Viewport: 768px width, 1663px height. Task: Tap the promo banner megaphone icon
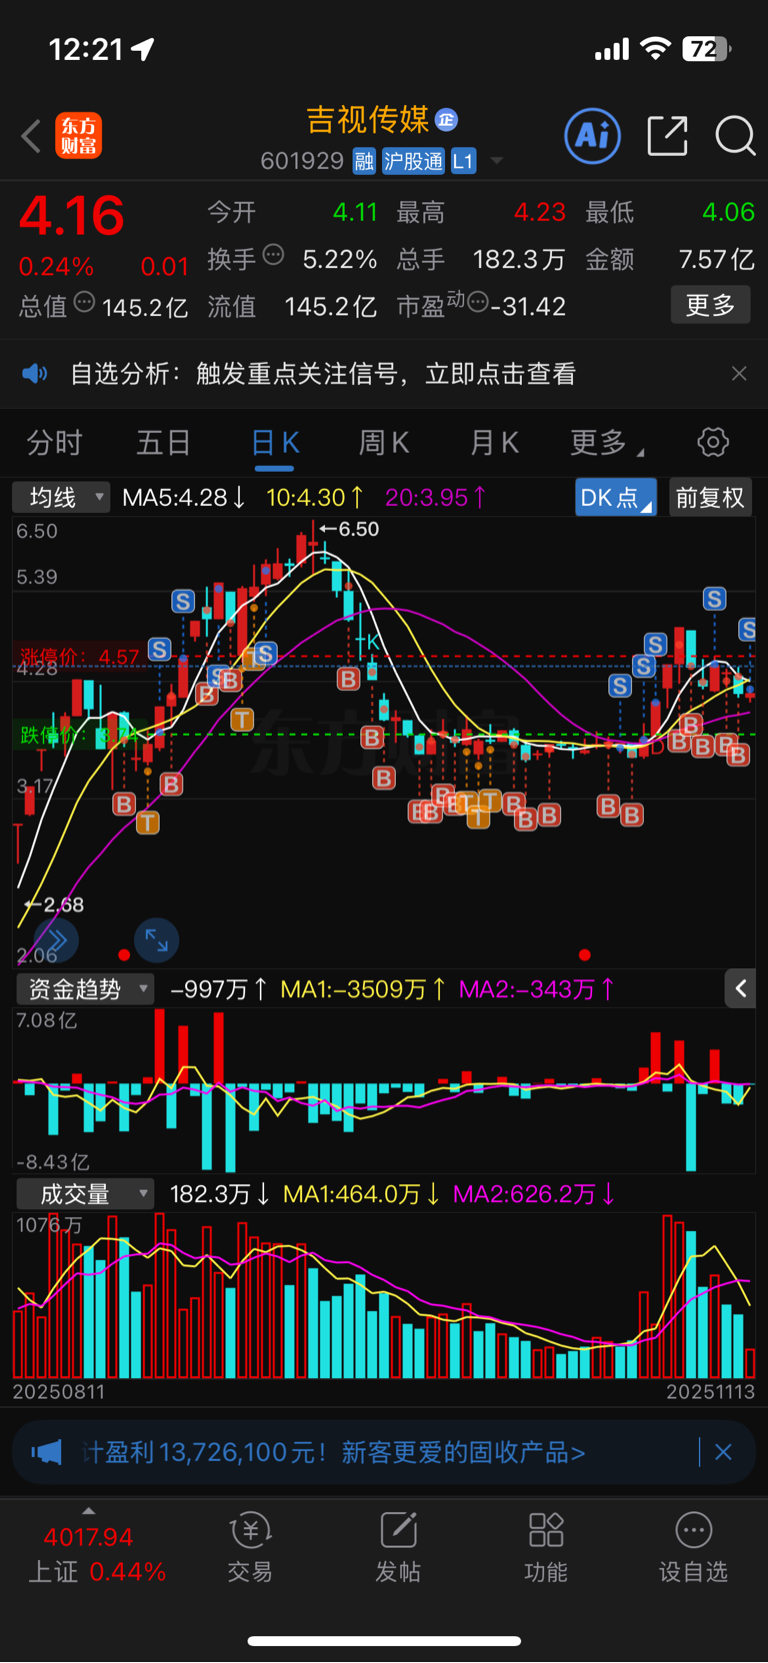46,1452
